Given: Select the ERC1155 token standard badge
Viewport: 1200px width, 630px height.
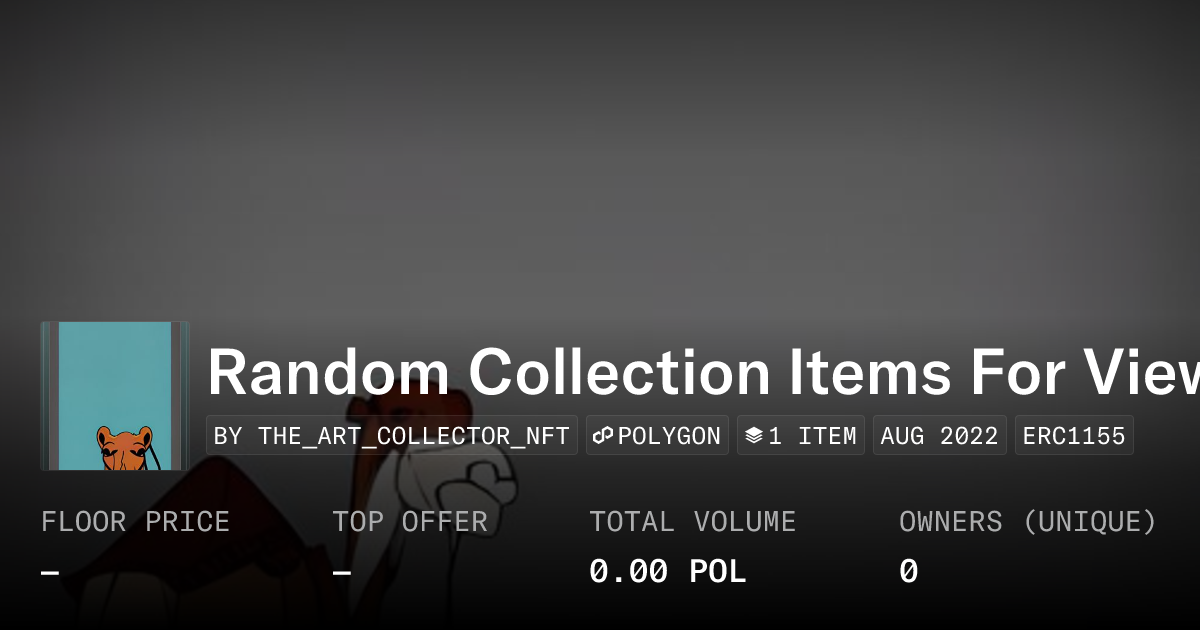Looking at the screenshot, I should tap(1074, 436).
